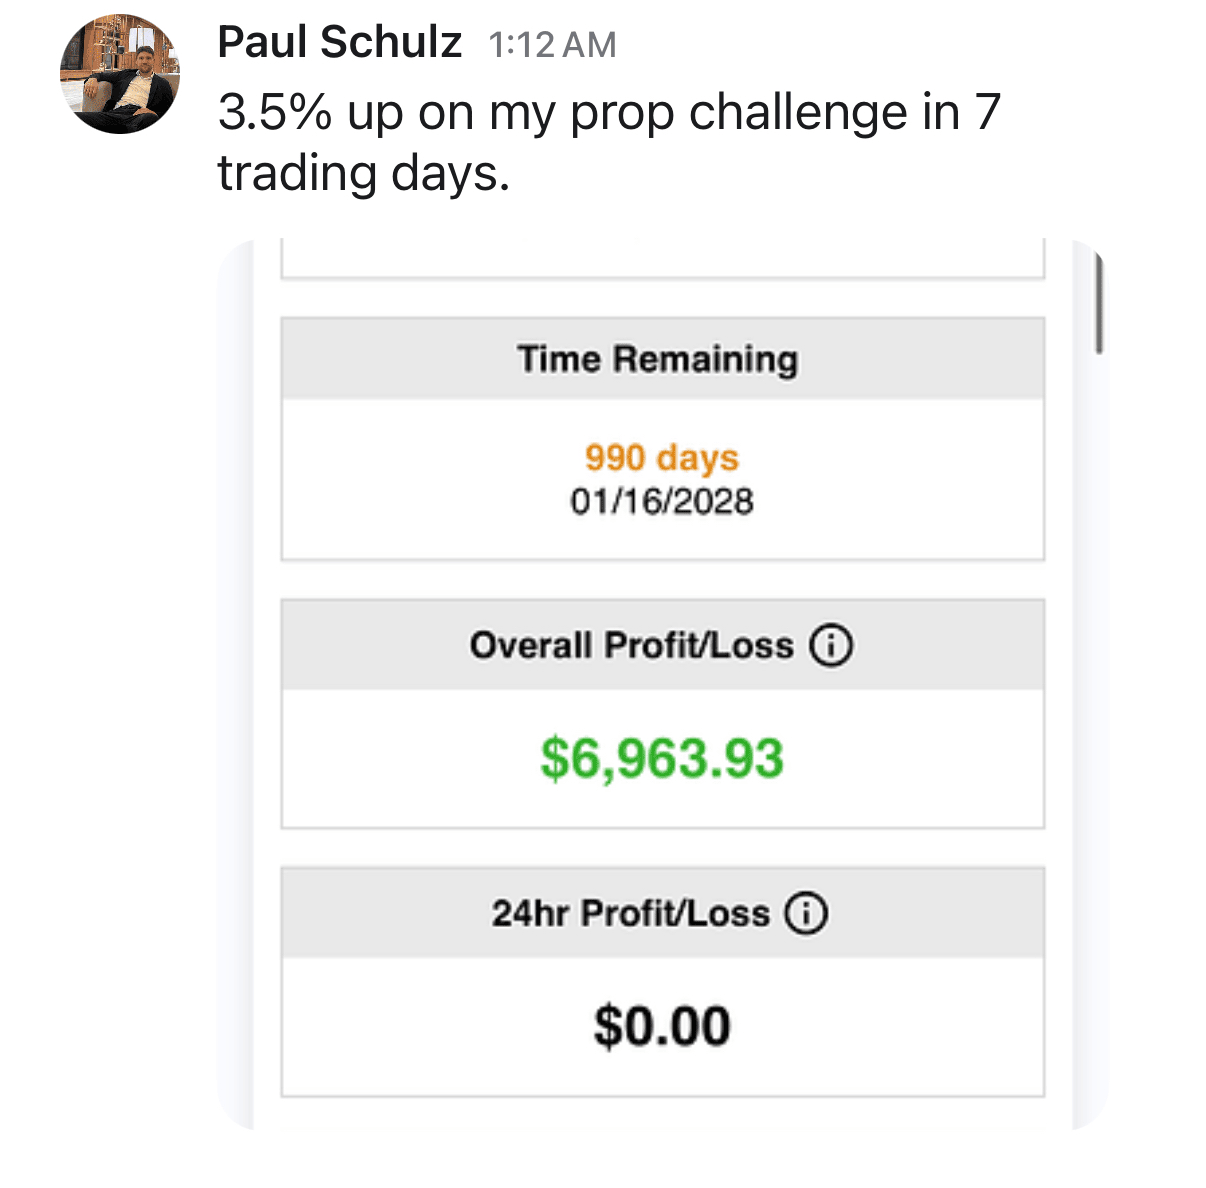Click the $0.00 24hr profit value
The image size is (1206, 1188).
click(662, 1027)
